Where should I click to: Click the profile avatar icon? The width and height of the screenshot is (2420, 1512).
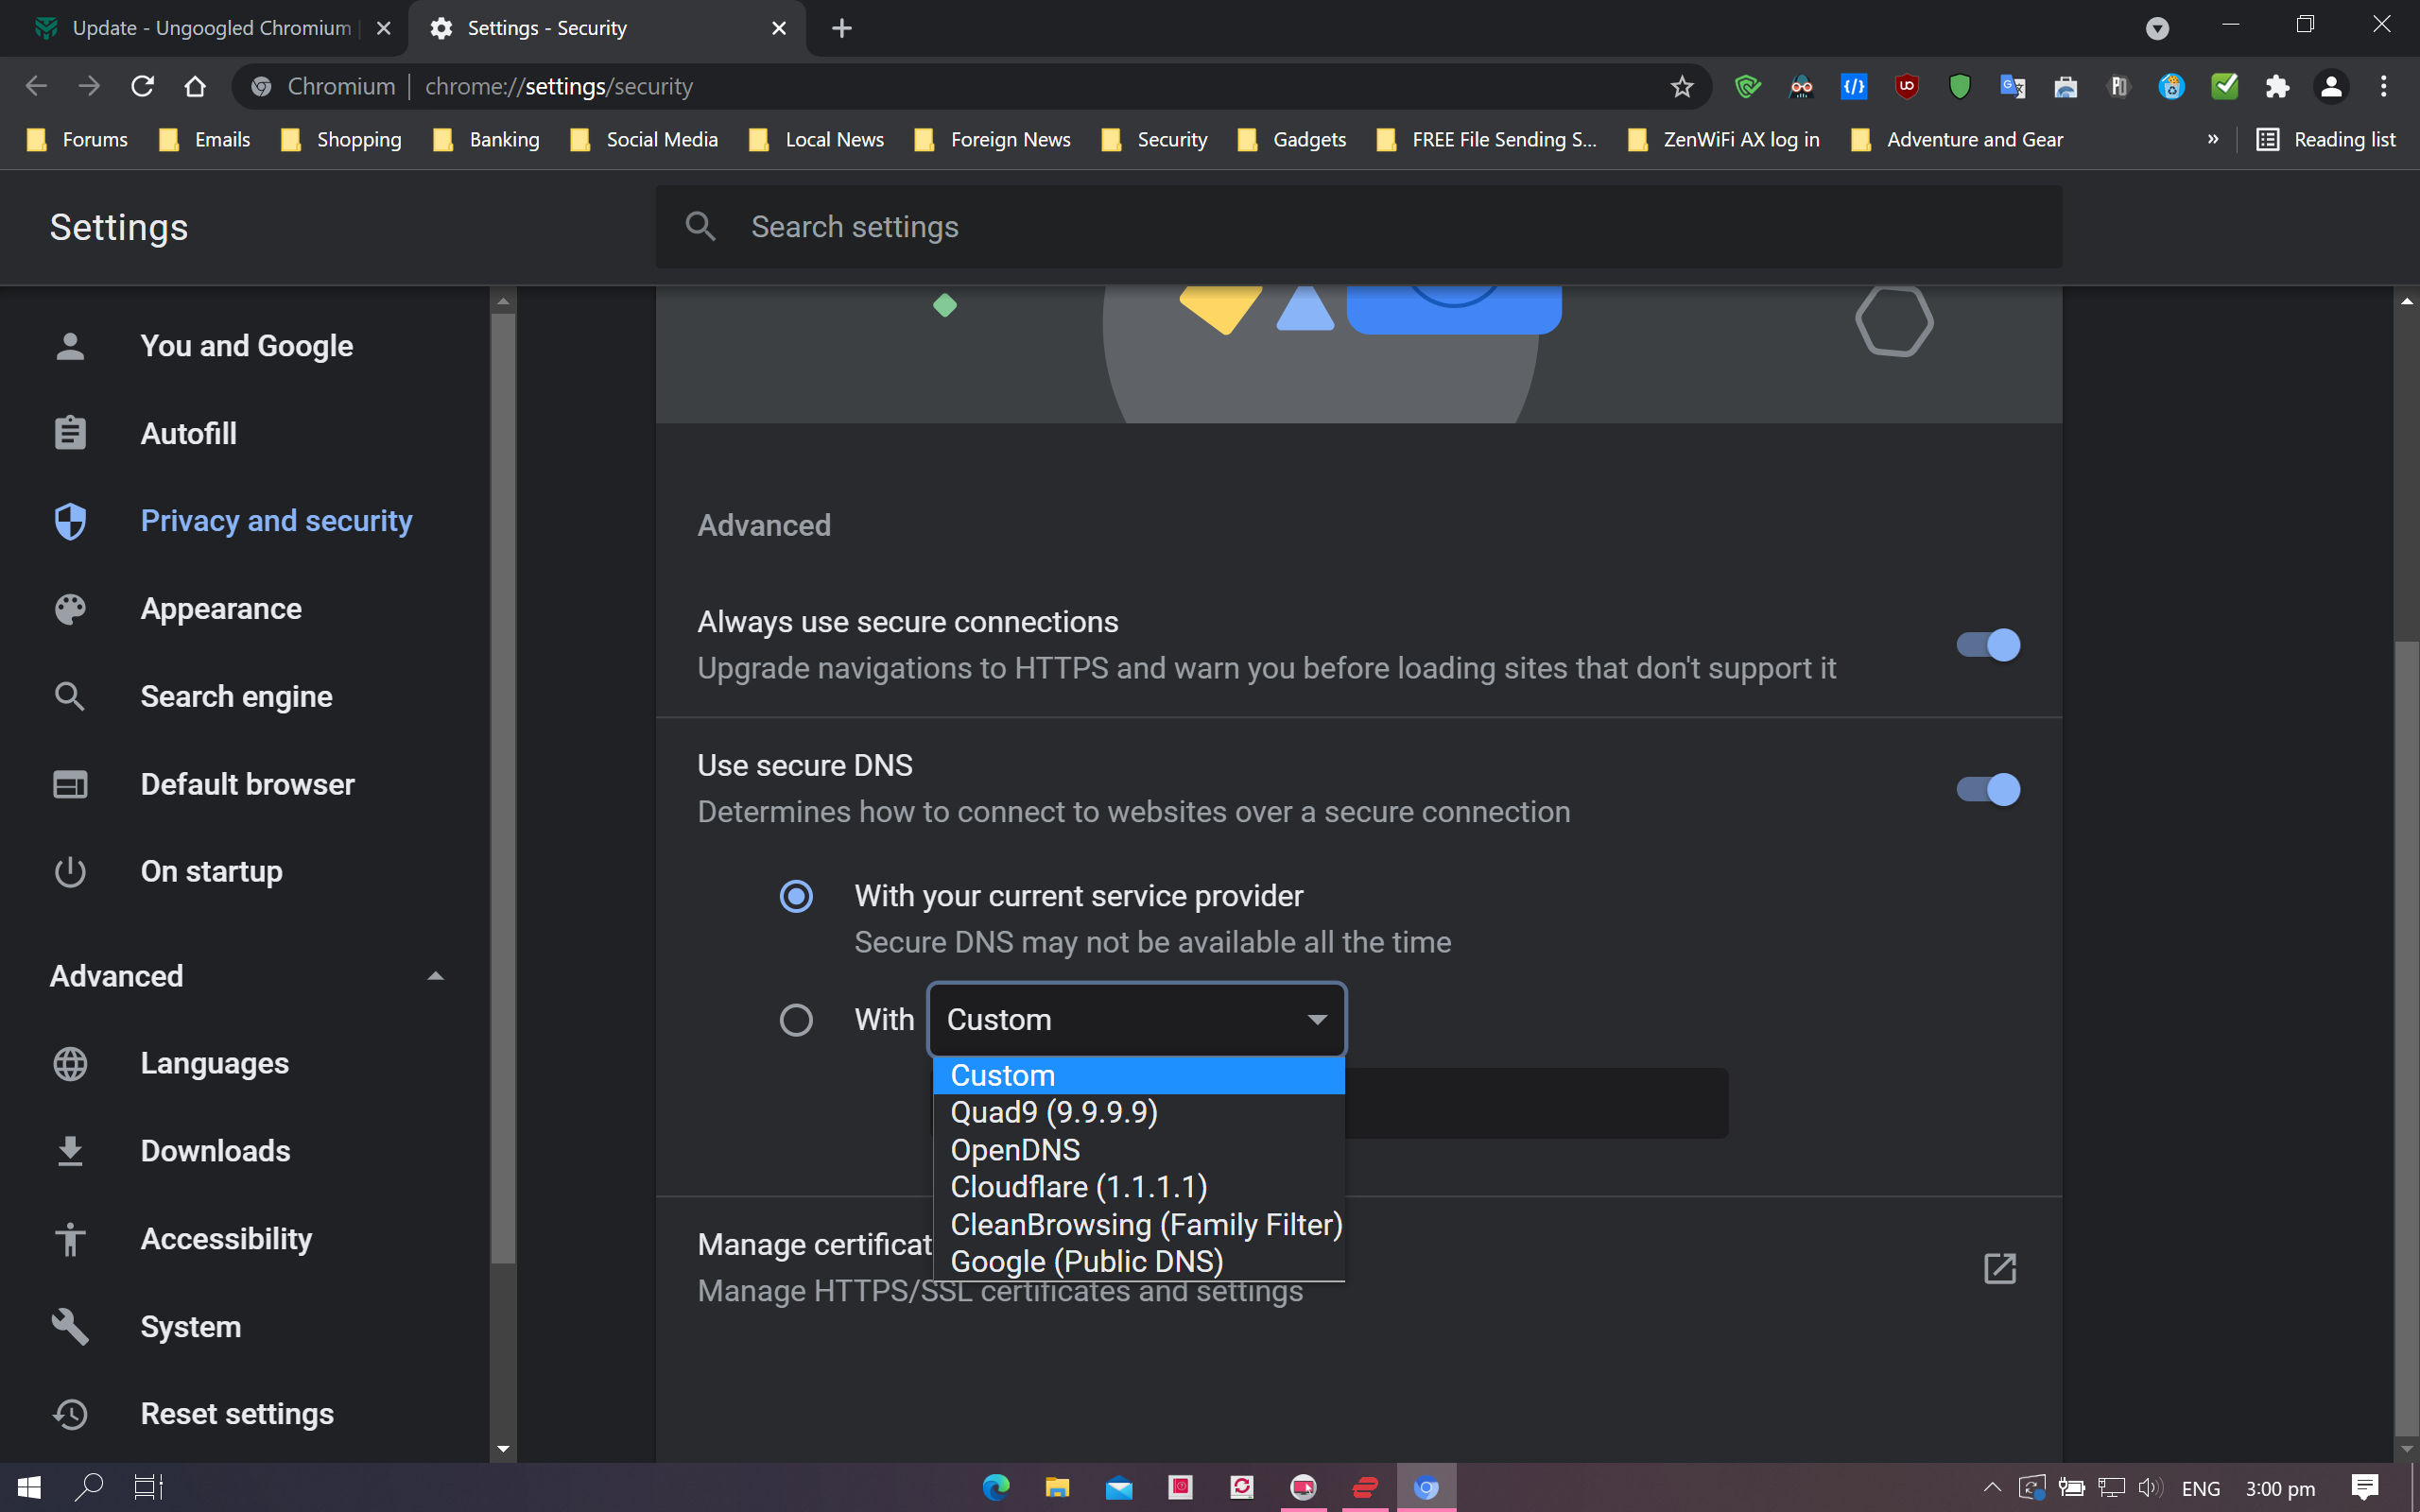[x=2330, y=87]
